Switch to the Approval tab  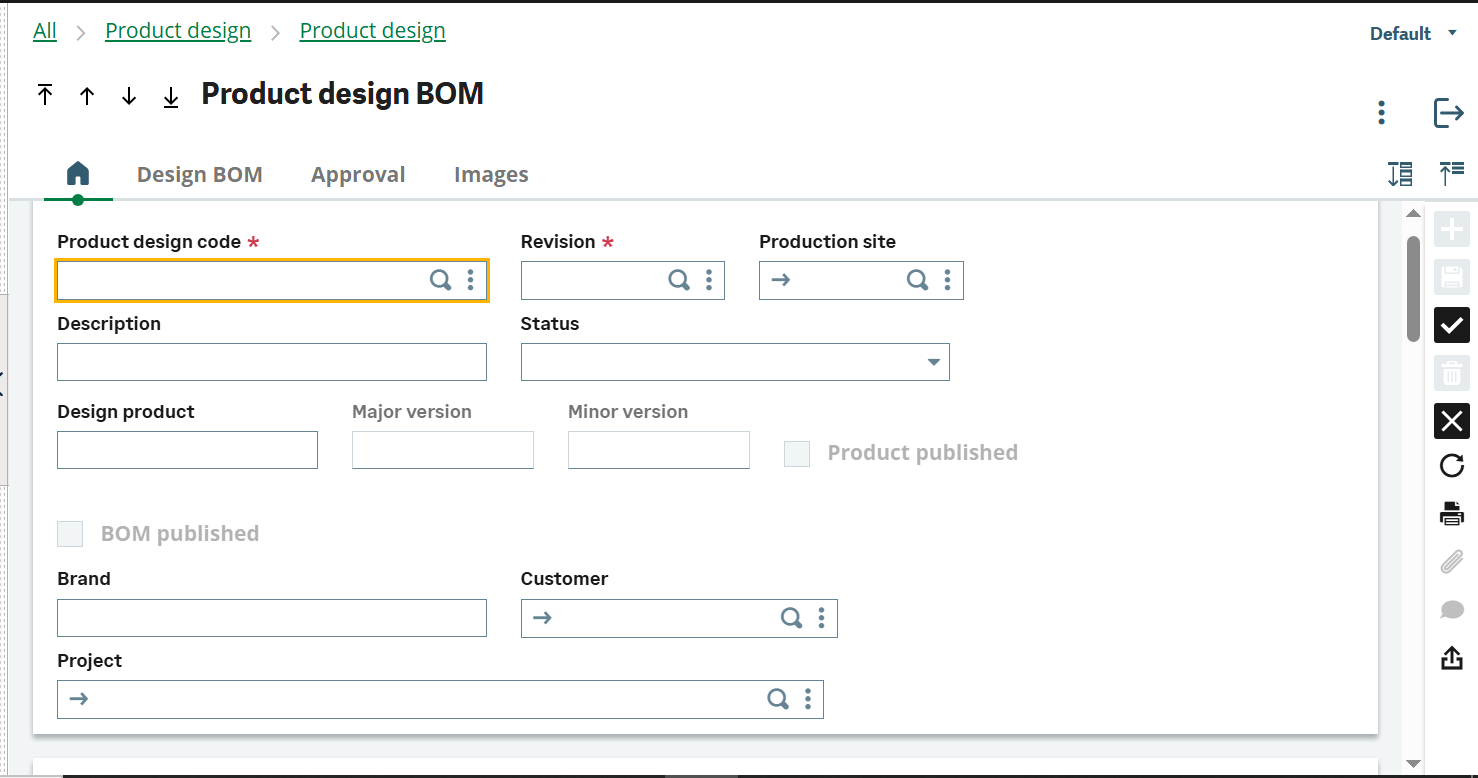[358, 174]
